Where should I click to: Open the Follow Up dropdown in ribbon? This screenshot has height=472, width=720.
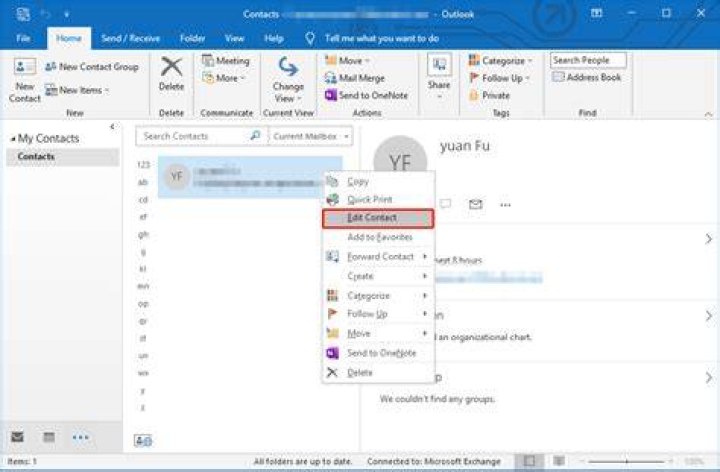point(499,78)
